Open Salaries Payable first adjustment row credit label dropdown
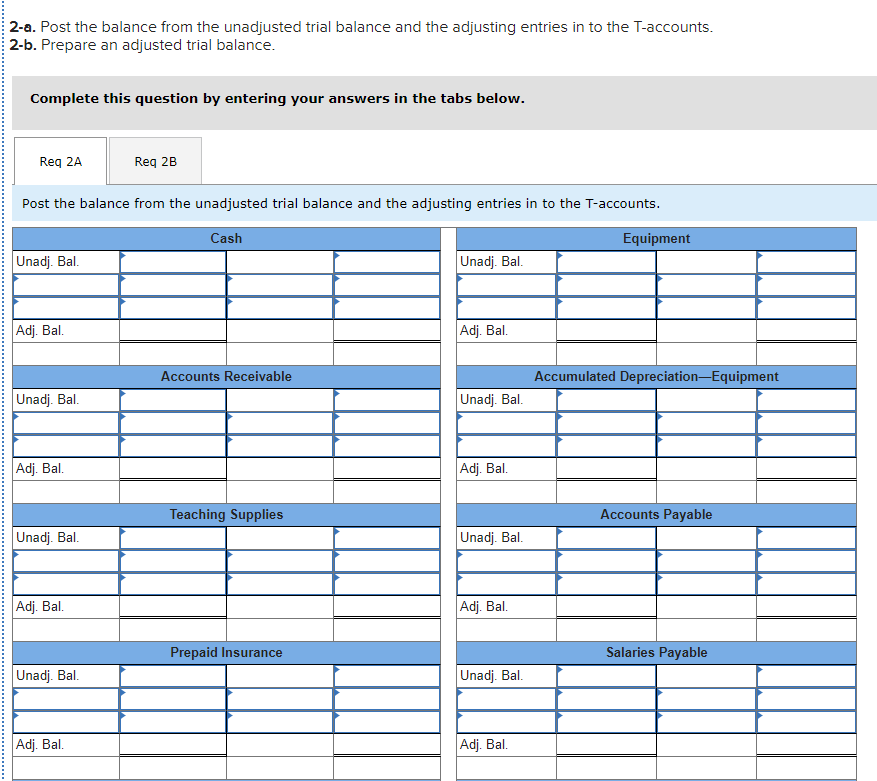Viewport: 877px width, 781px height. pyautogui.click(x=706, y=699)
